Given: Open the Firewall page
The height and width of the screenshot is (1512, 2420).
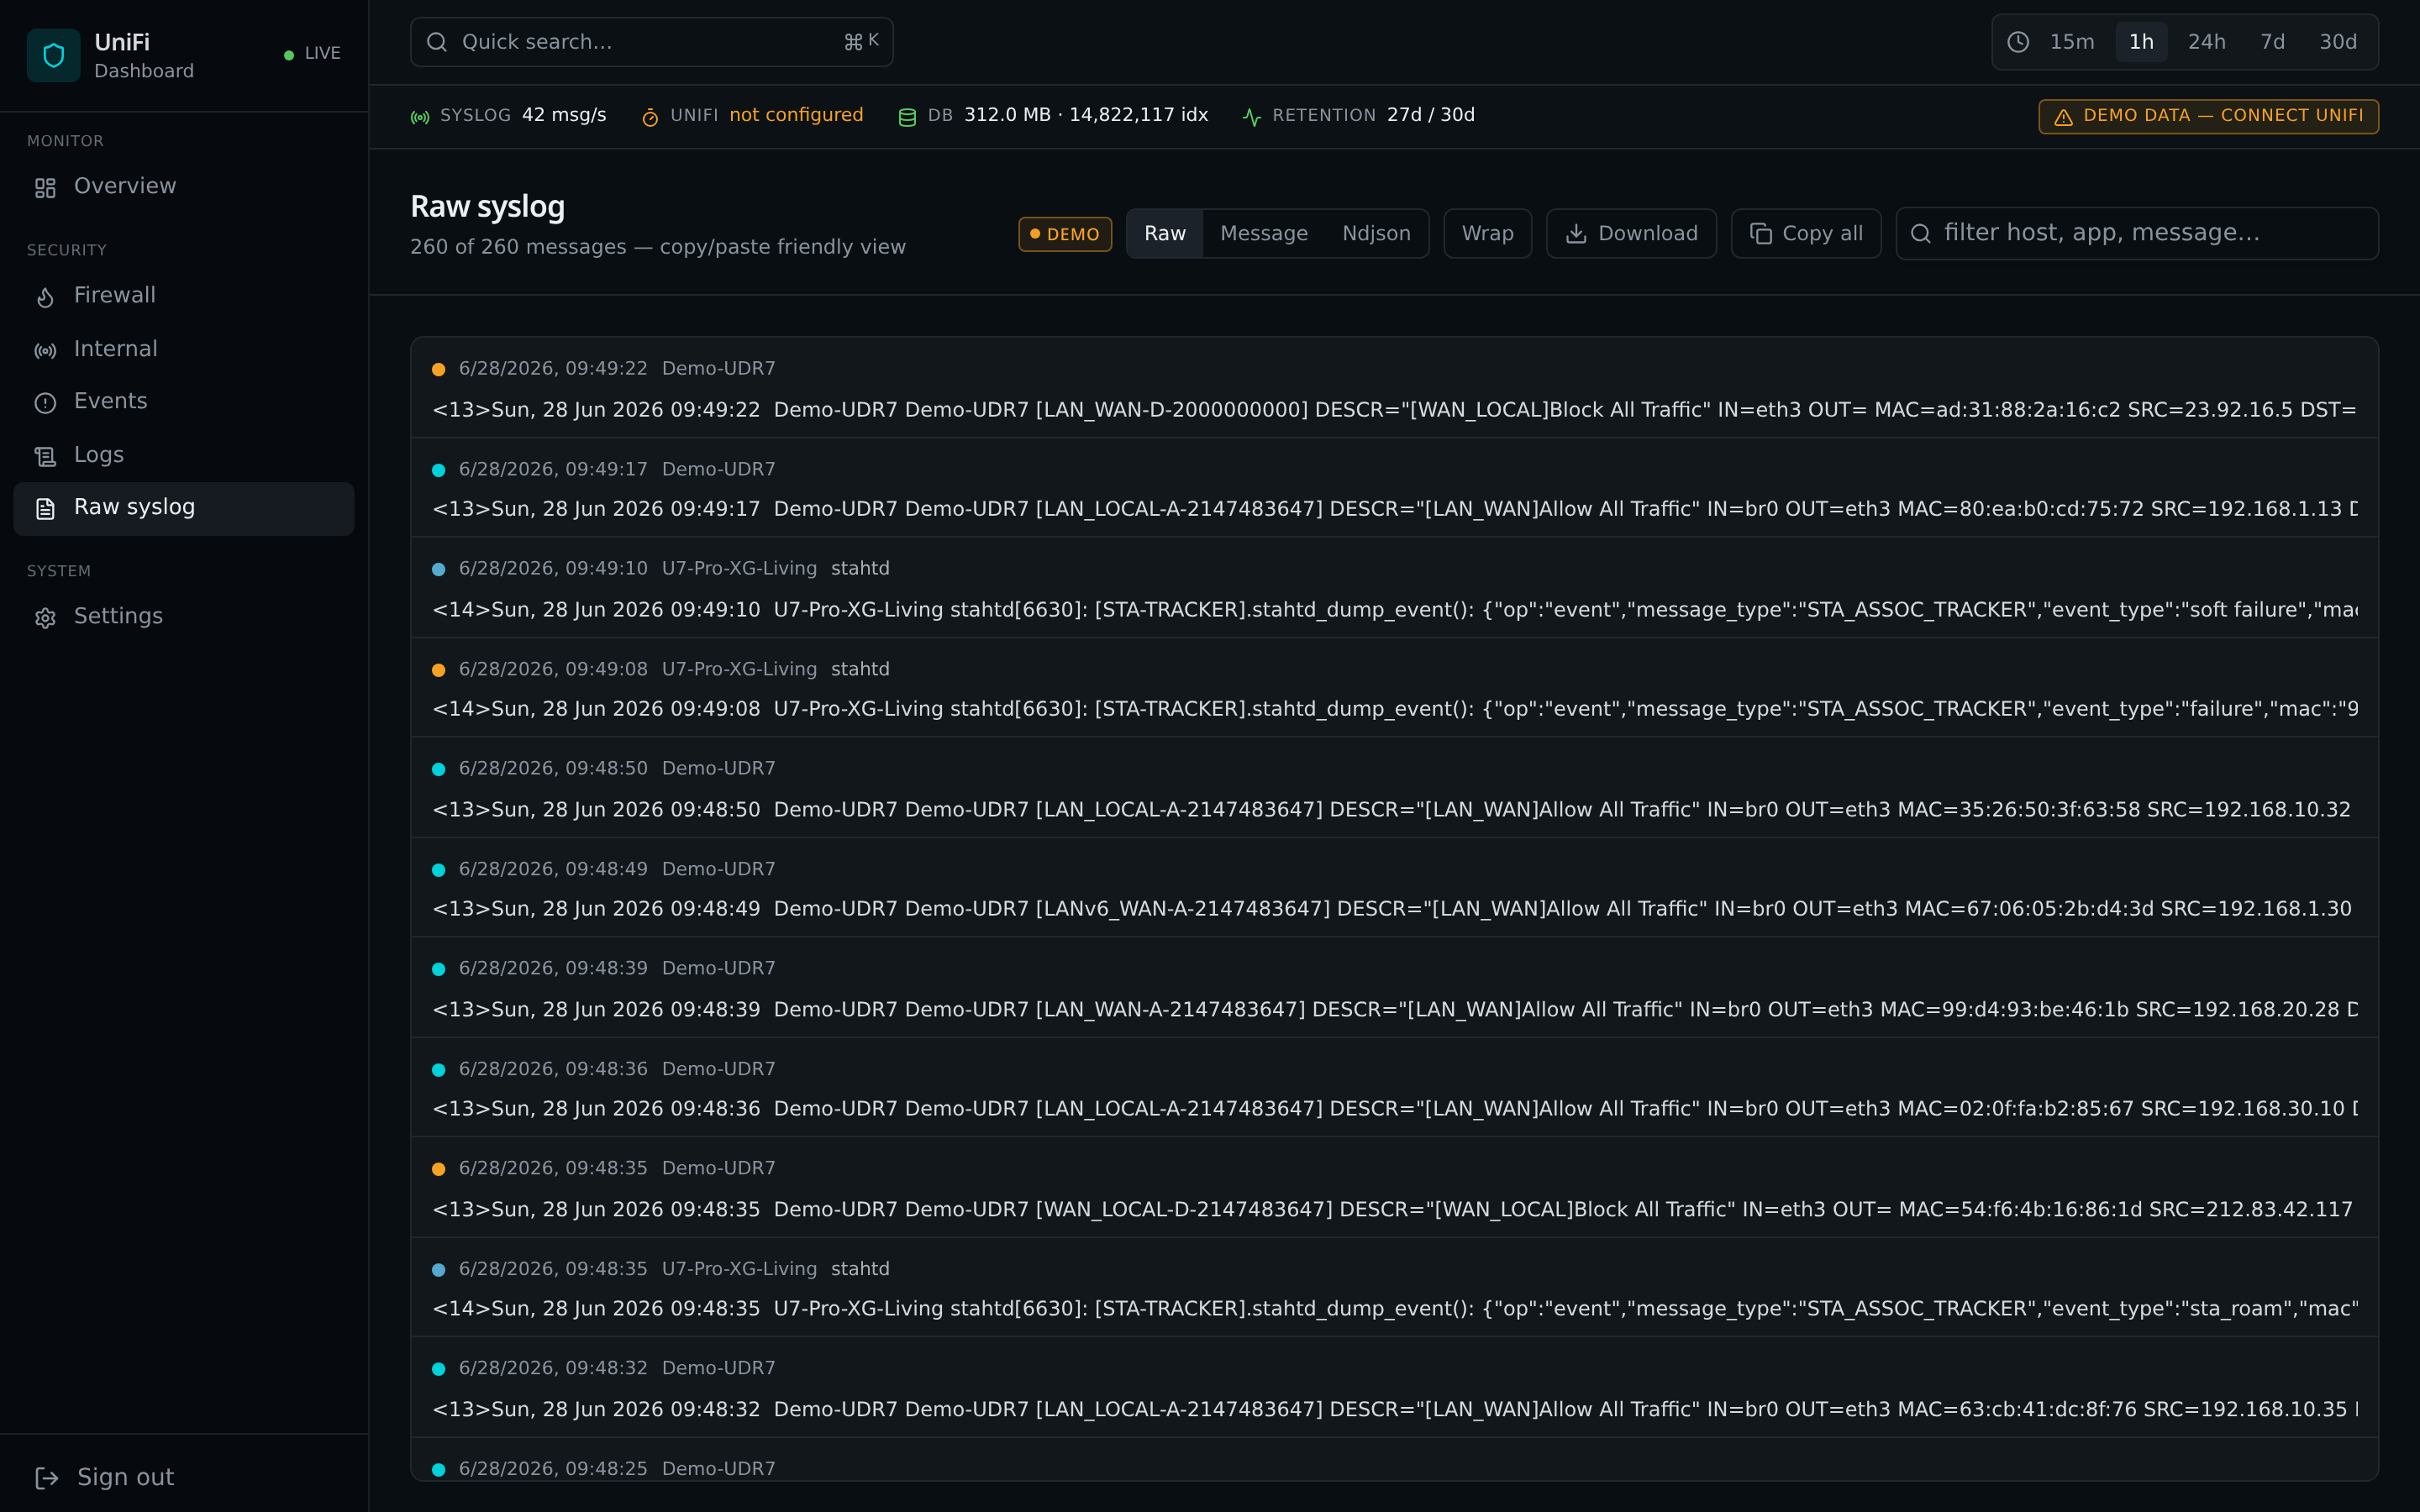Looking at the screenshot, I should tap(184, 296).
